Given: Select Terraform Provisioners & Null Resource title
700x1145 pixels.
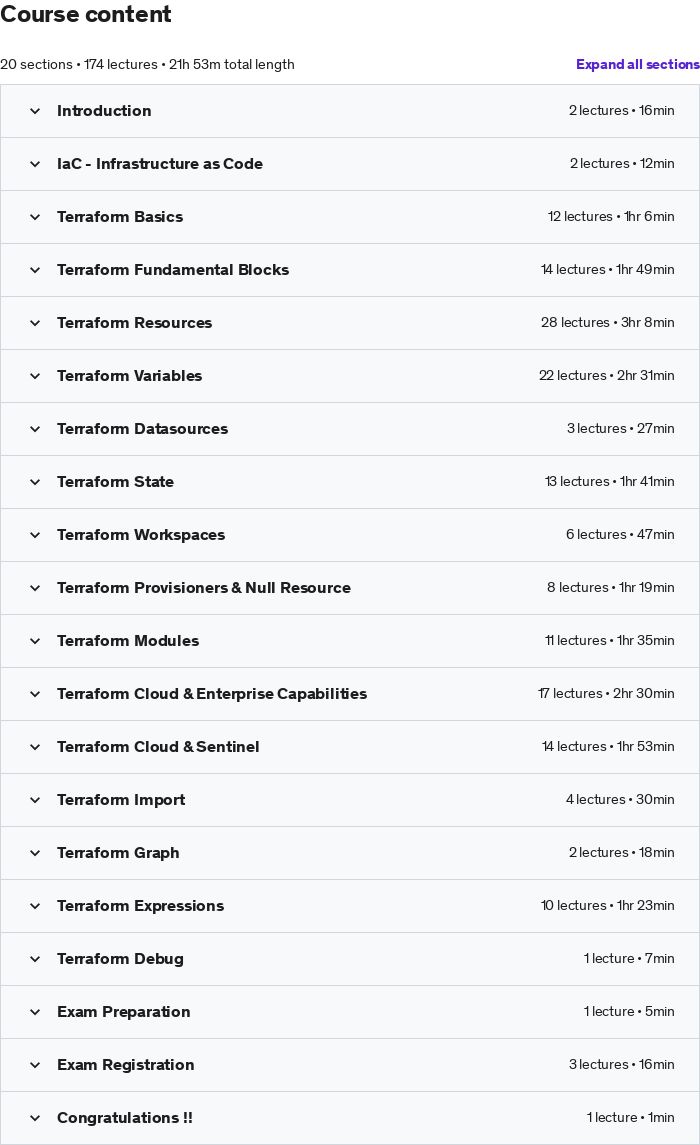Looking at the screenshot, I should point(204,588).
